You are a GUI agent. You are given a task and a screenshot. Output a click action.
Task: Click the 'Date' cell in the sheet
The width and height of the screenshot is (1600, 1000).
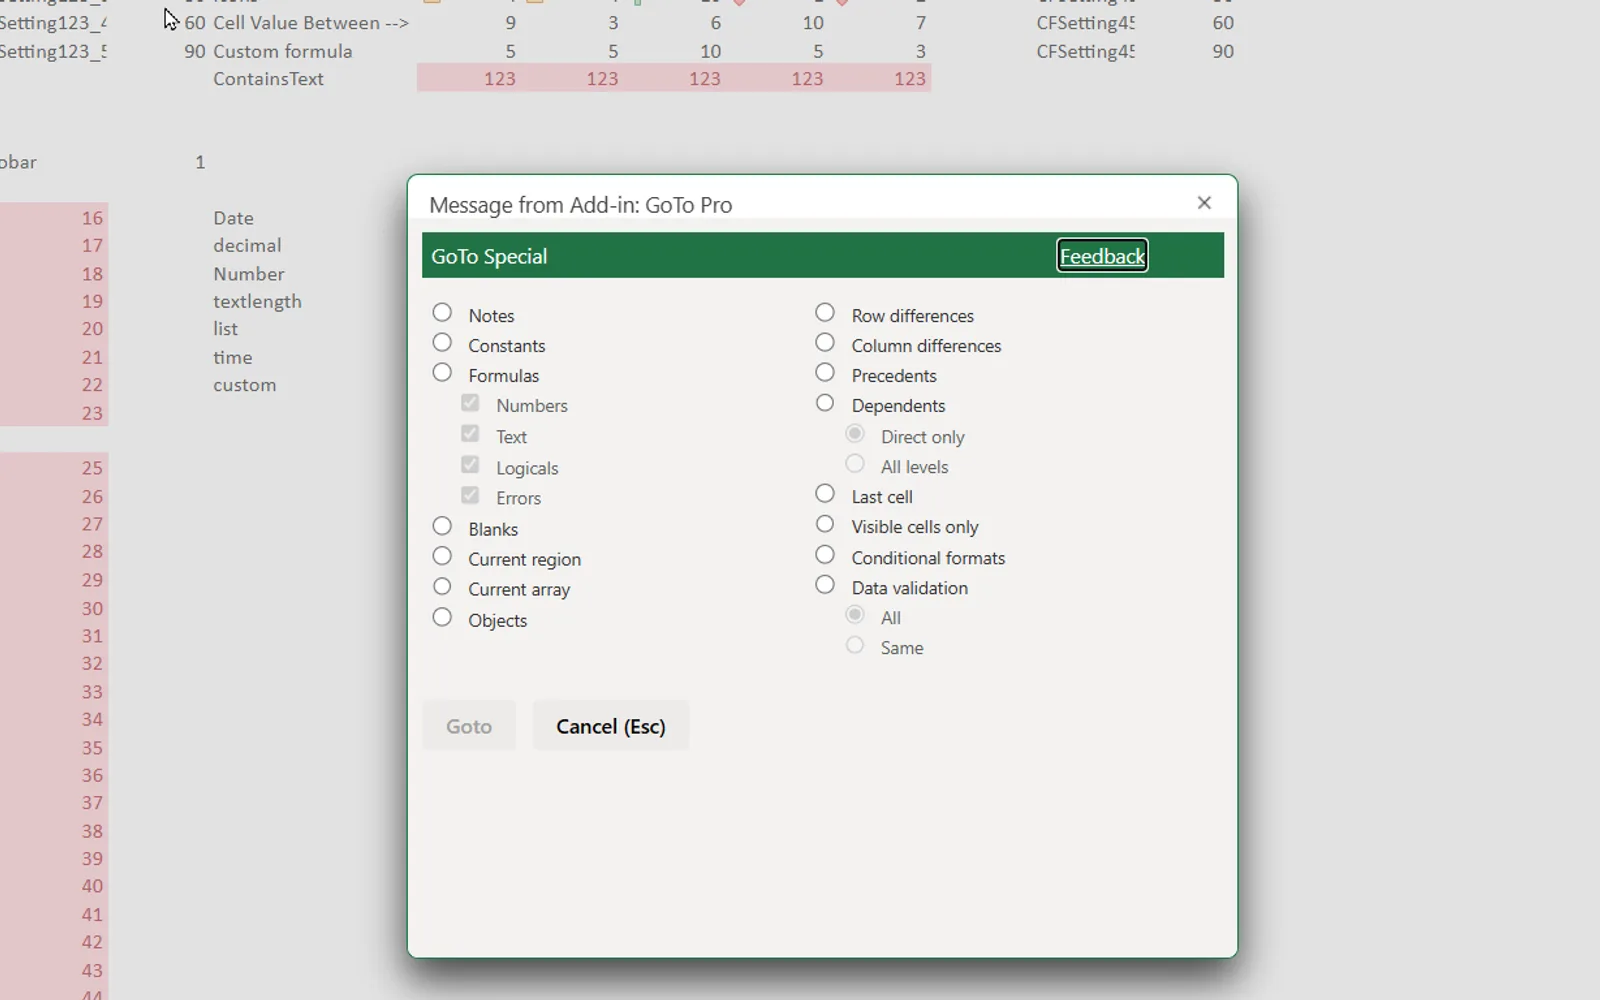pyautogui.click(x=233, y=218)
